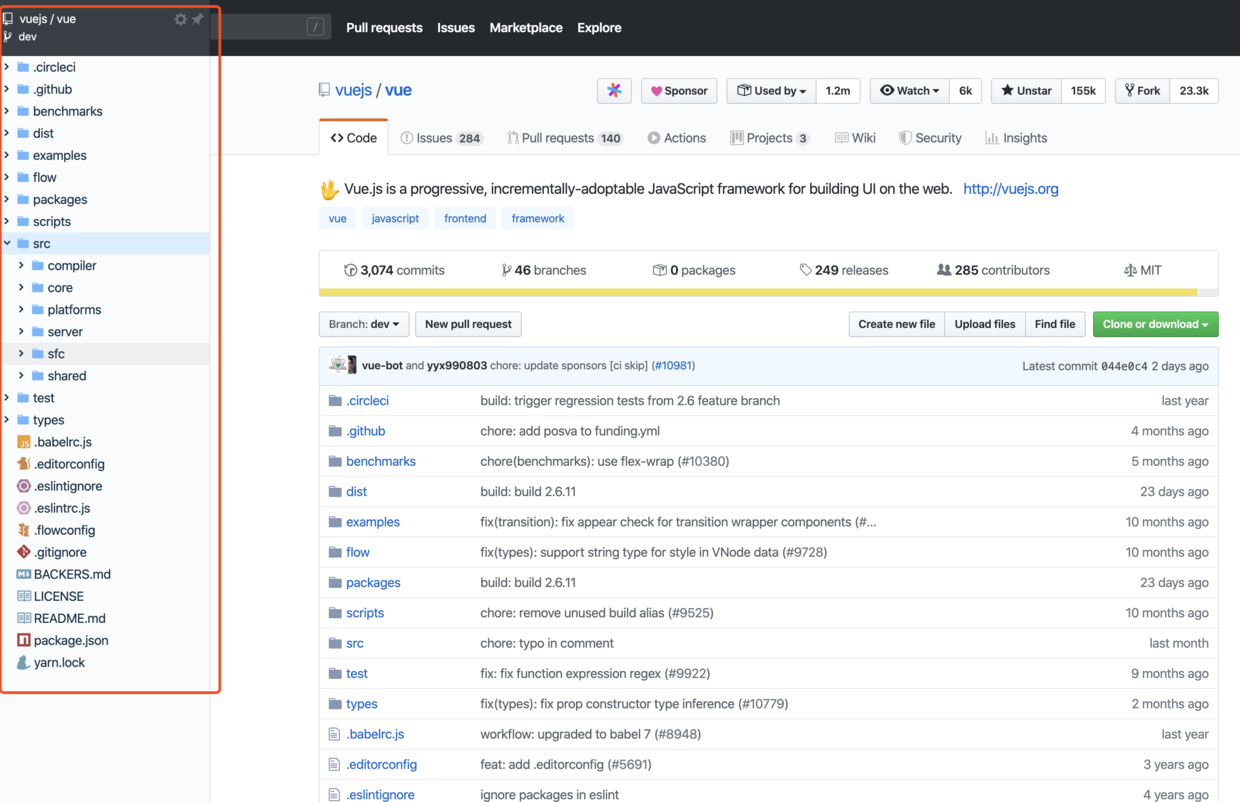Image resolution: width=1240 pixels, height=802 pixels.
Task: Click the .editorconfig file icon in sidebar
Action: click(x=24, y=464)
